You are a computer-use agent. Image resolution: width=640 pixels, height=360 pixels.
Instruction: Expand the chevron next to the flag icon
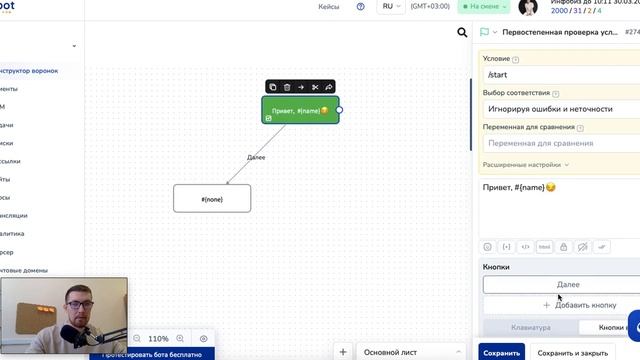[495, 32]
